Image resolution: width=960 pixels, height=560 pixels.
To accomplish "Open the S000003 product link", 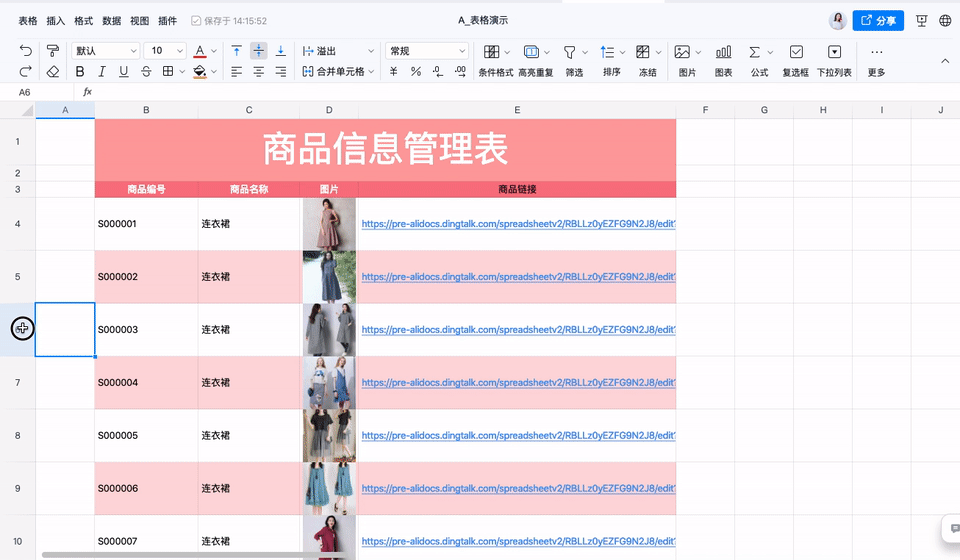I will point(518,330).
